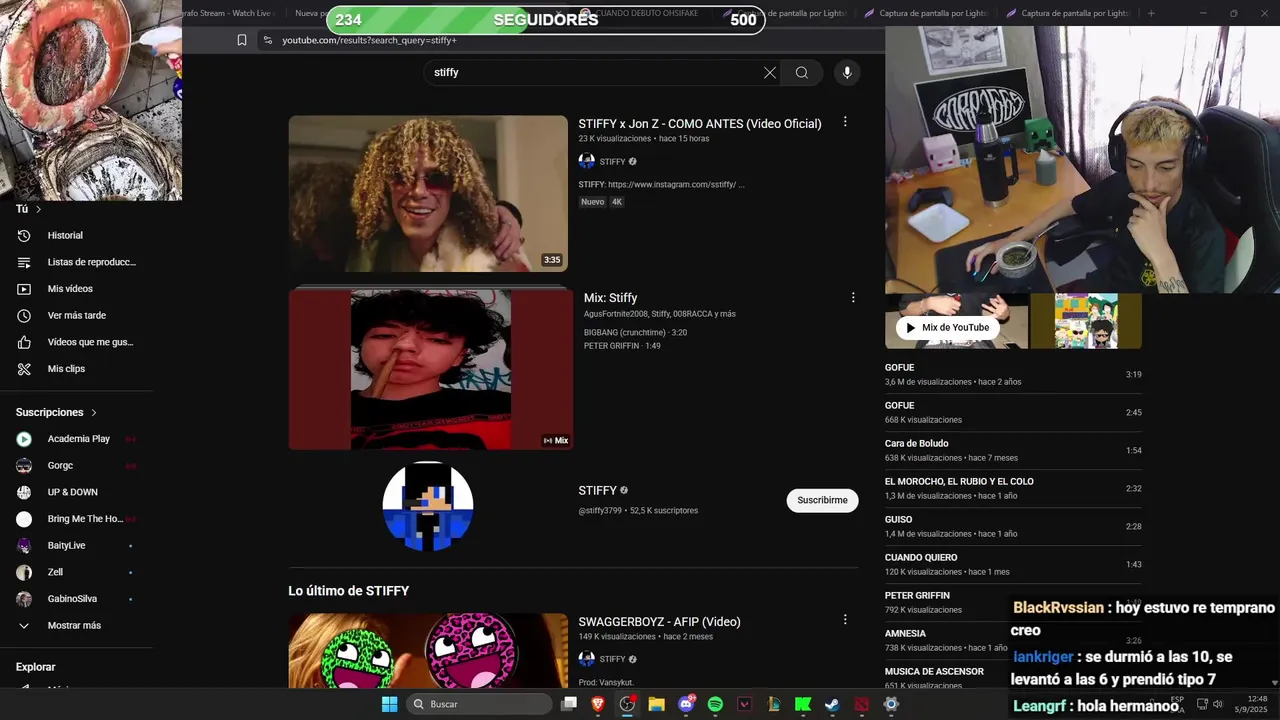The image size is (1280, 720).
Task: Open Discord from taskbar
Action: coord(686,704)
